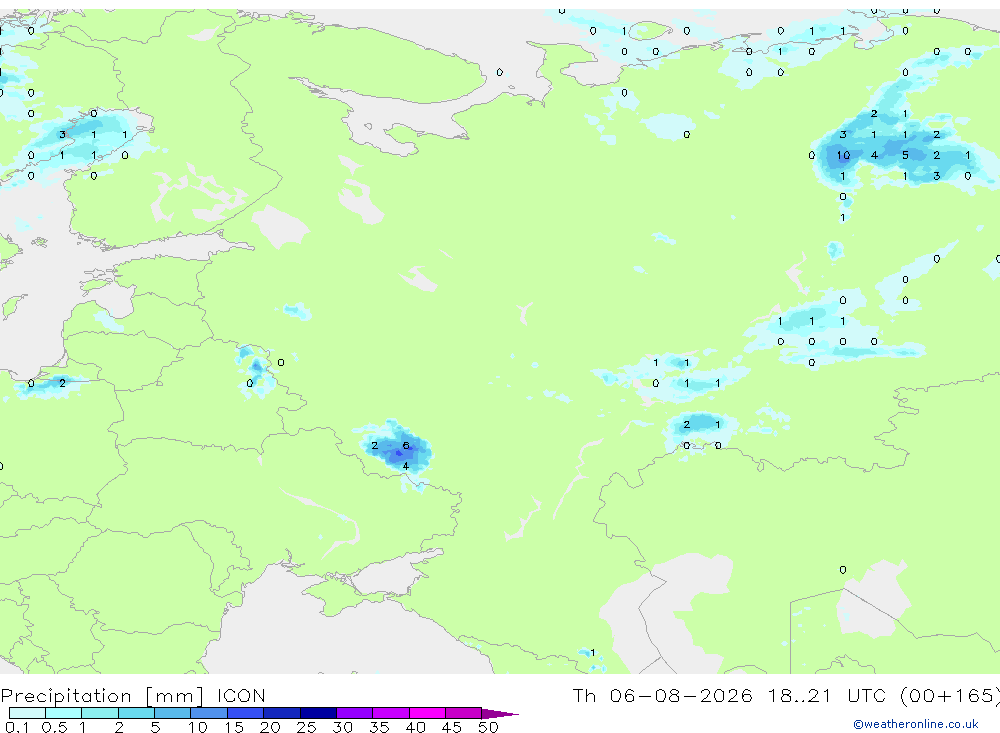The image size is (1000, 733).
Task: Click the legend tick label '0.1'
Action: (17, 727)
